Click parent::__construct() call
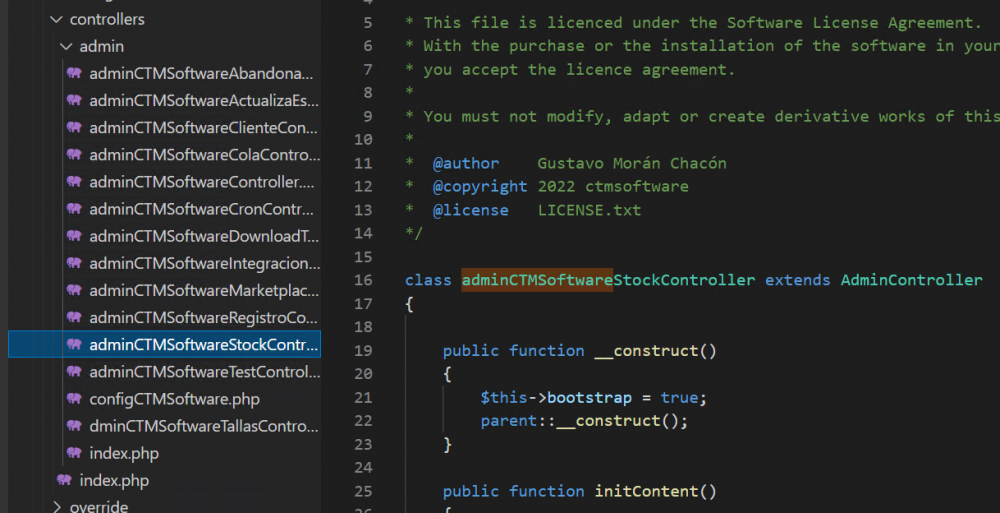Screen dimensions: 1000x513 point(584,421)
